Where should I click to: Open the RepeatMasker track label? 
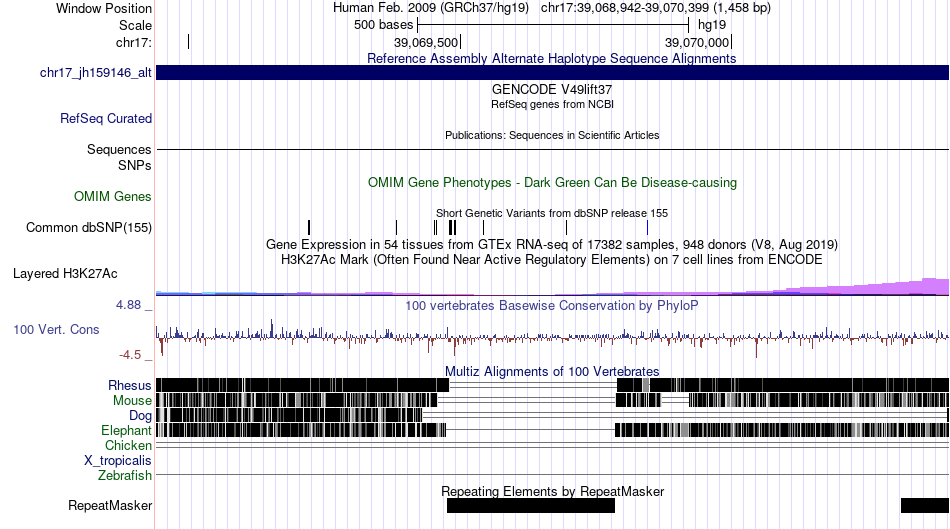pos(110,505)
